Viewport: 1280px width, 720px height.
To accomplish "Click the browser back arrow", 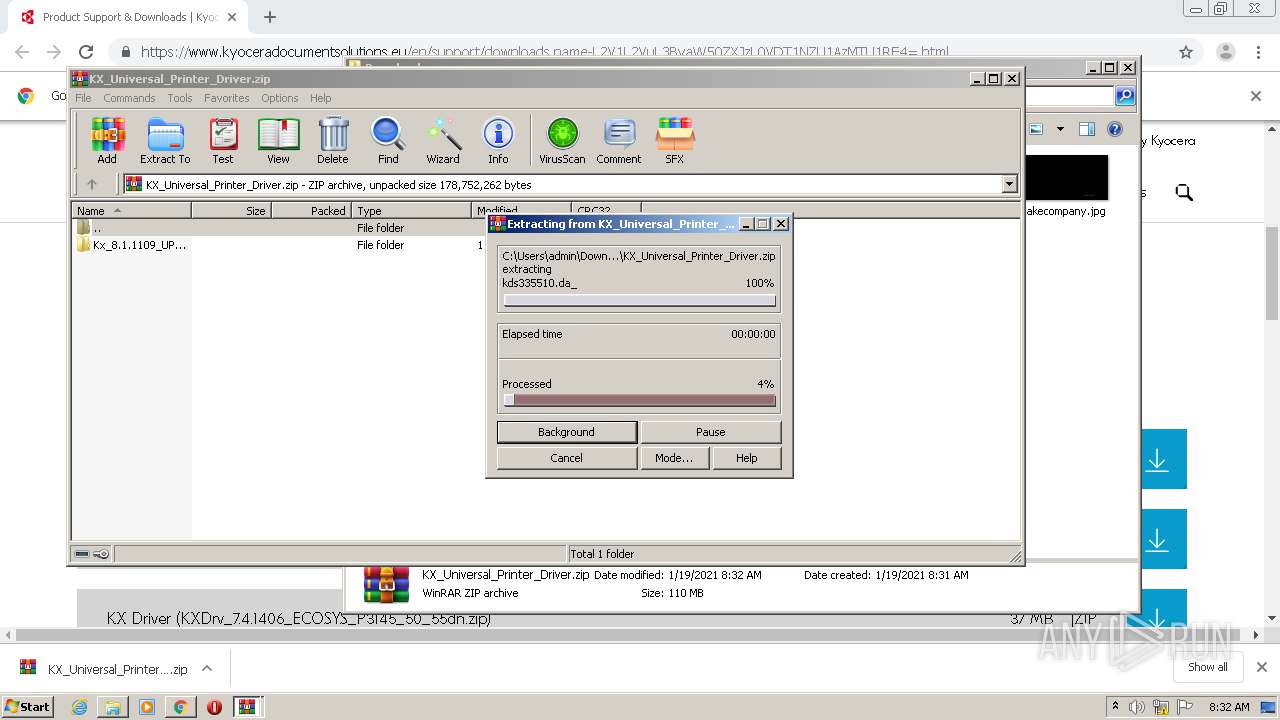I will coord(22,52).
